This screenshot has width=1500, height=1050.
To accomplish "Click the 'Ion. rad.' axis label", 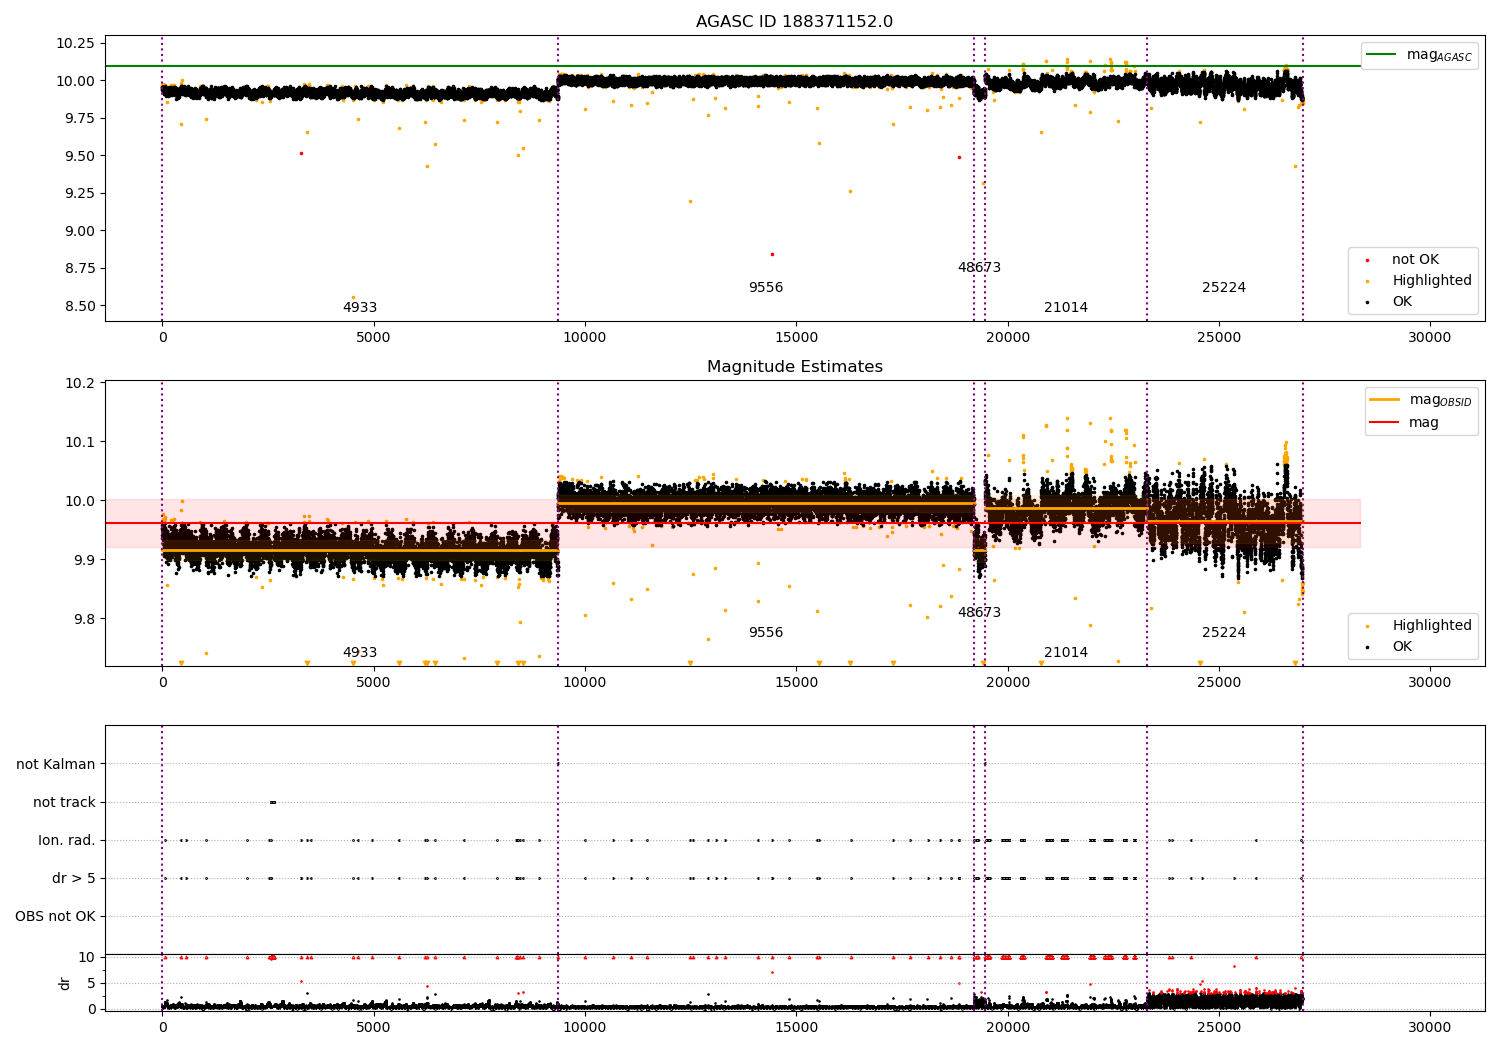I will coord(67,841).
